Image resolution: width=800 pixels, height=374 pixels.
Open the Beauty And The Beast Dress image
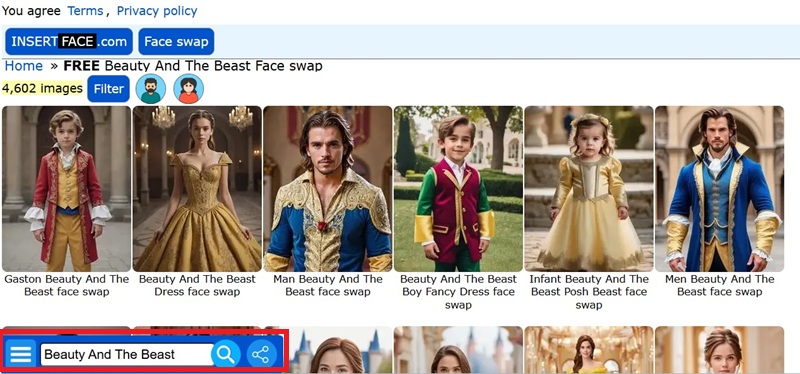(197, 189)
